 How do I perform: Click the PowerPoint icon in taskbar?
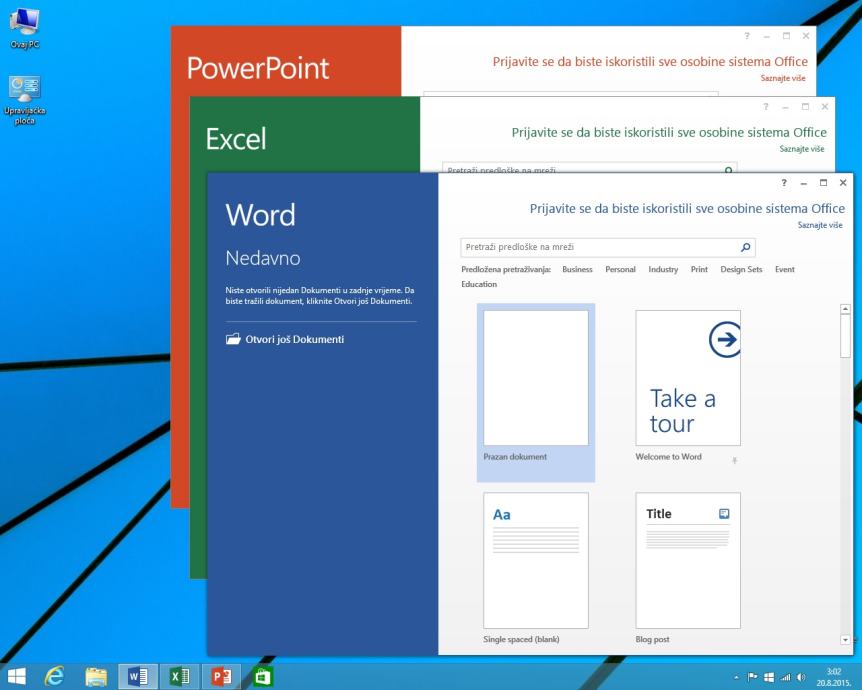click(220, 675)
